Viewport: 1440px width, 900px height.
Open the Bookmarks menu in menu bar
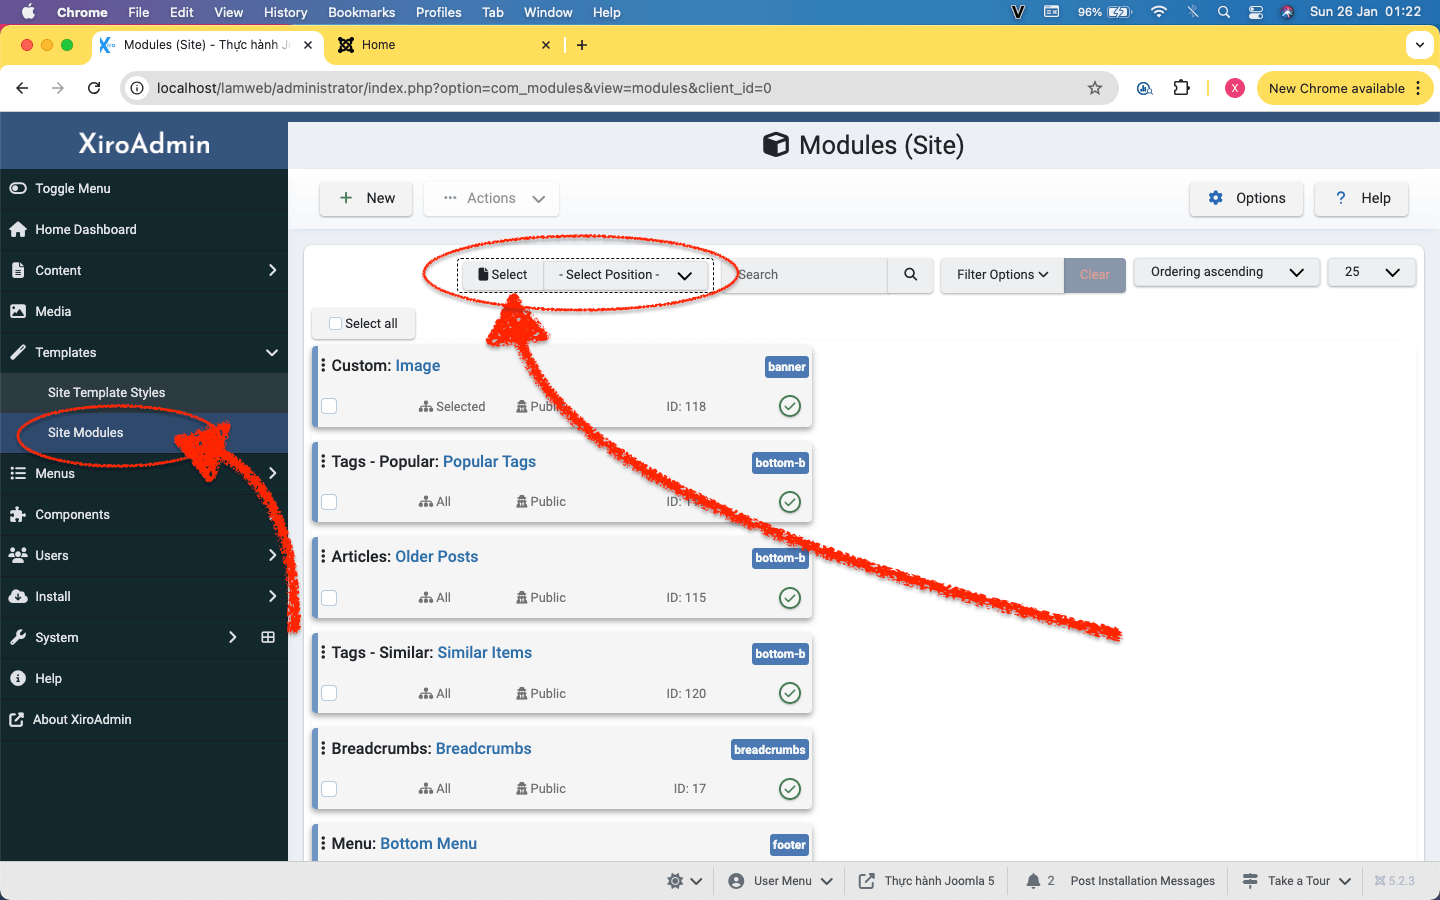(361, 12)
